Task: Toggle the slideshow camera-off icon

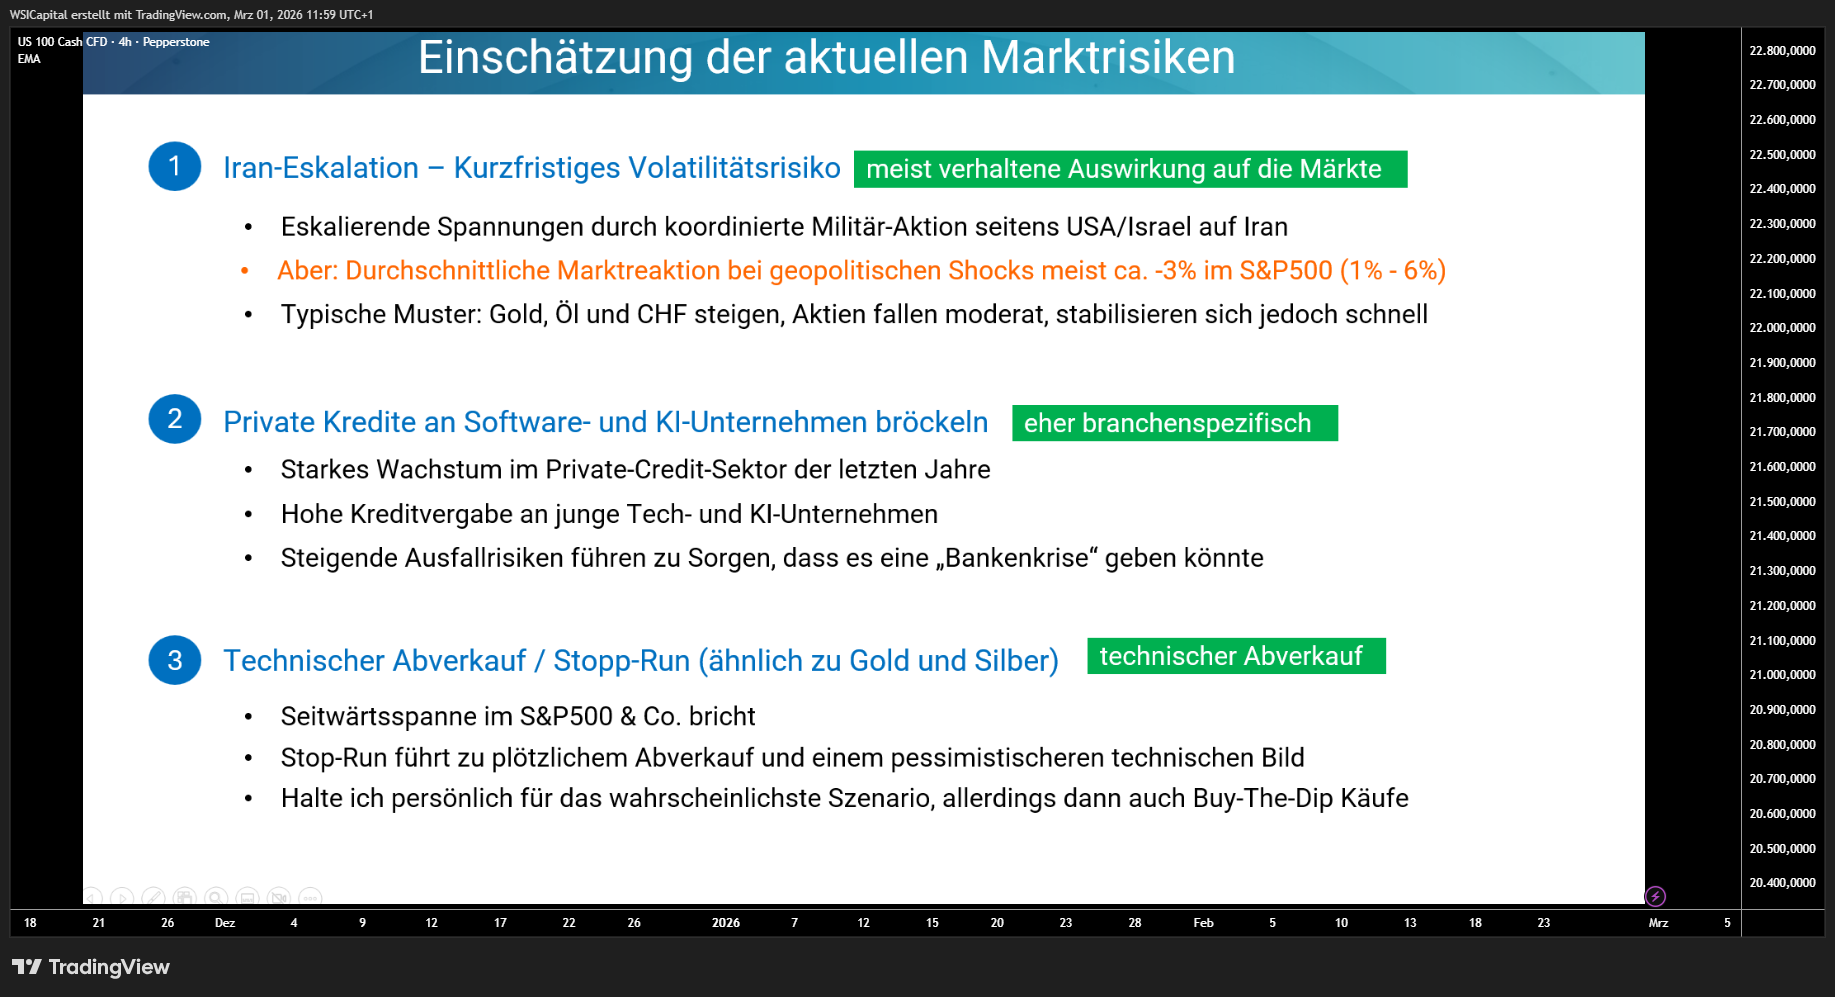Action: [x=280, y=898]
